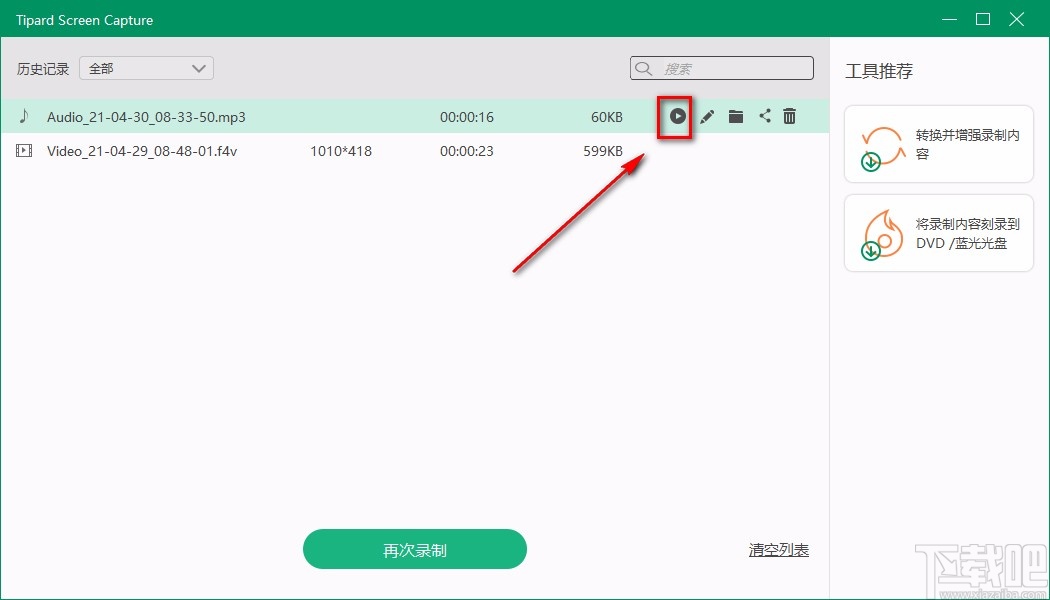Open the convert and enhance recordings tool
The width and height of the screenshot is (1050, 600).
point(938,143)
